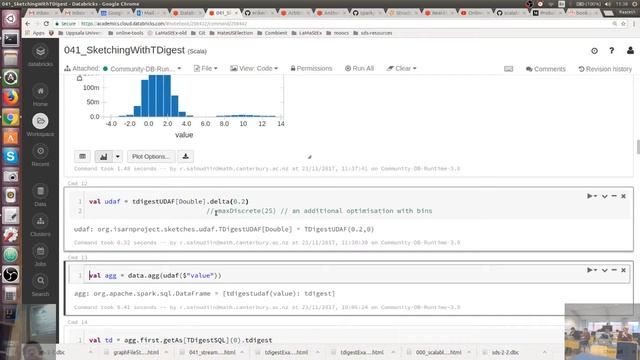Viewport: 640px width, 360px height.
Task: Open run options for val agg cell
Action: pos(592,270)
